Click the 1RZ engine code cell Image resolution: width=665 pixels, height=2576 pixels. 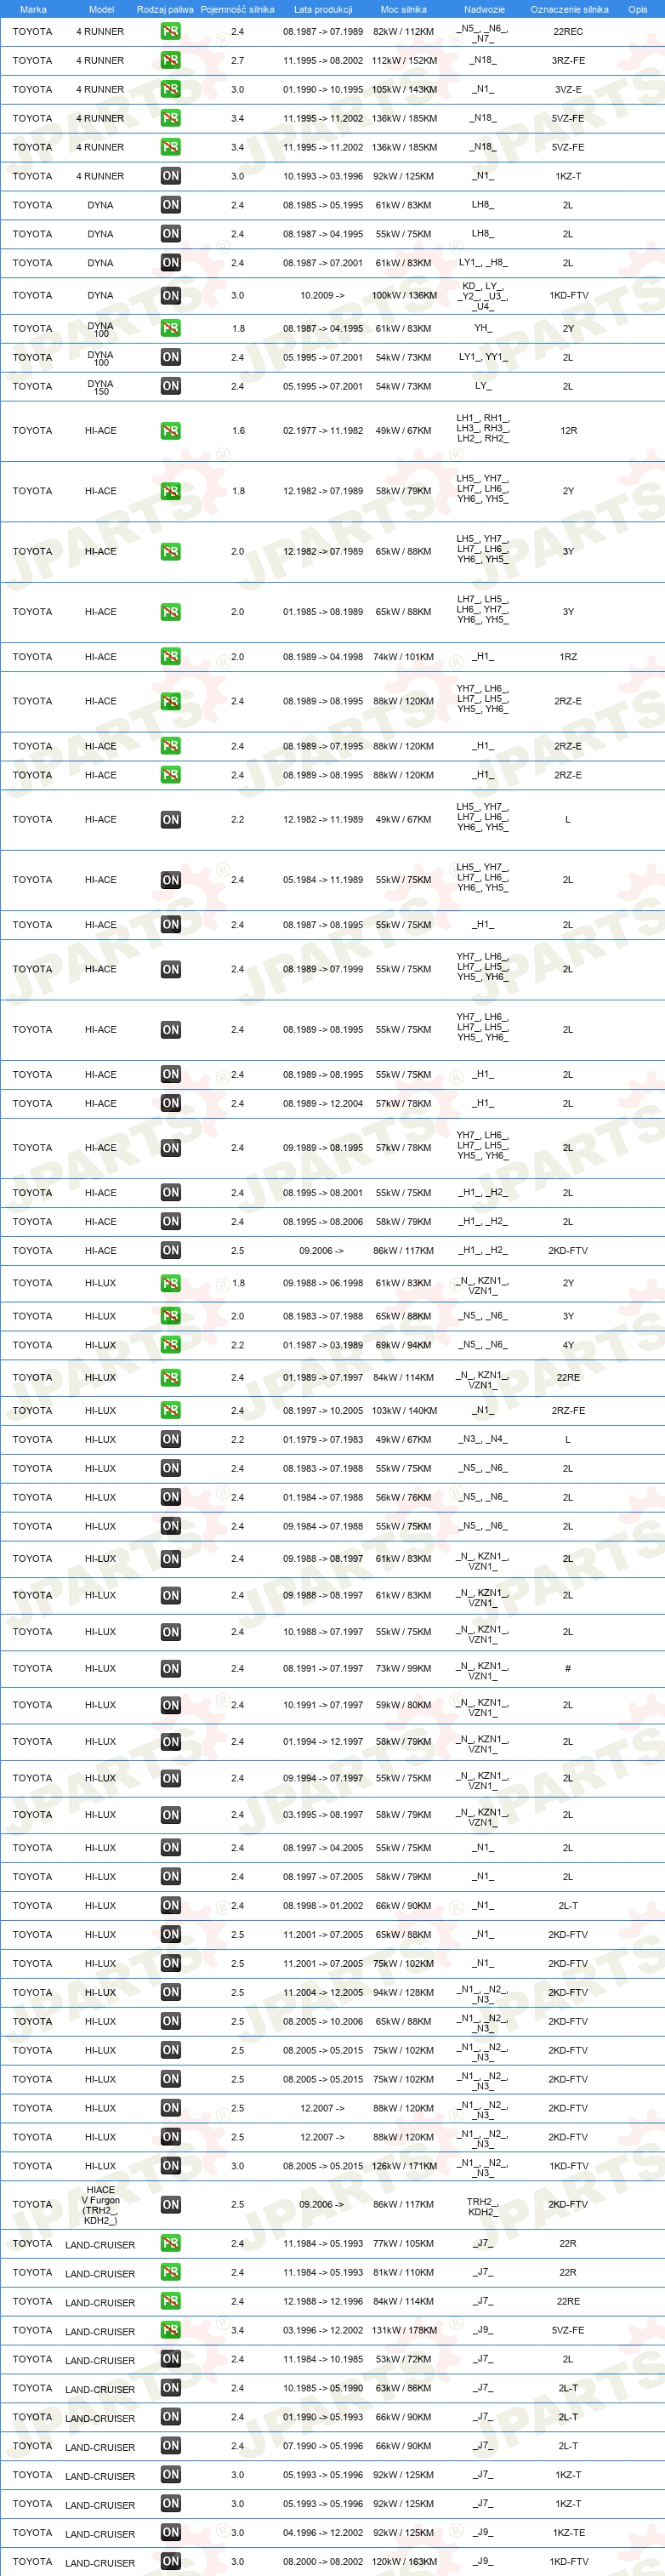568,657
